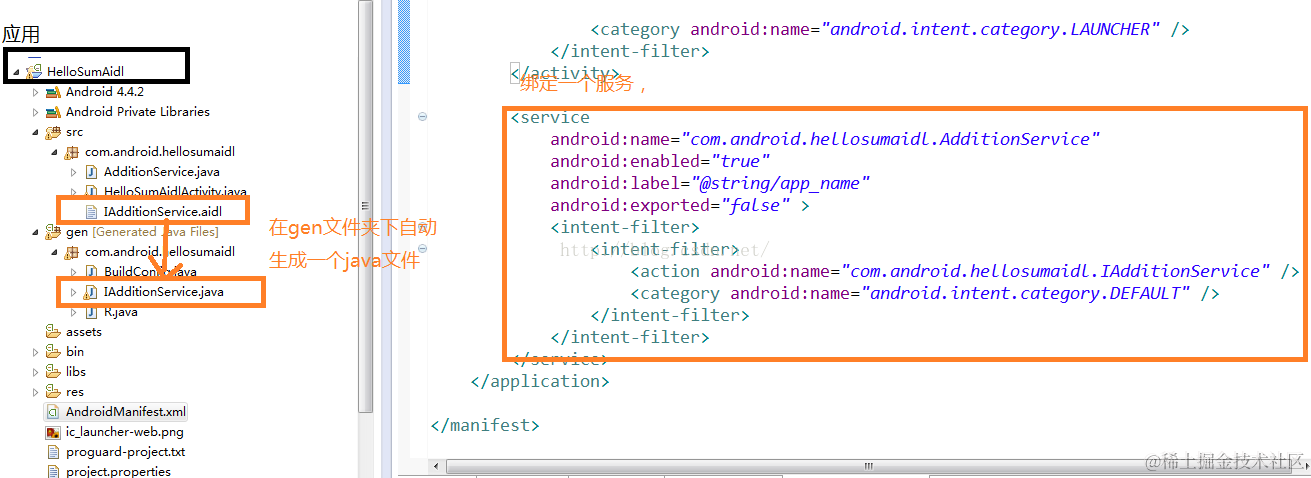Click the libs folder icon
The image size is (1311, 478).
(x=53, y=372)
